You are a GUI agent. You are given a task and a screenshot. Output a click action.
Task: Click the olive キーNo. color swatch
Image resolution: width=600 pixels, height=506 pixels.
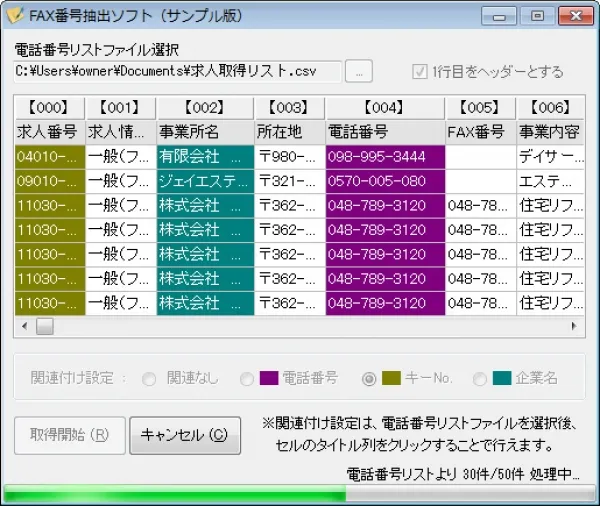(391, 379)
